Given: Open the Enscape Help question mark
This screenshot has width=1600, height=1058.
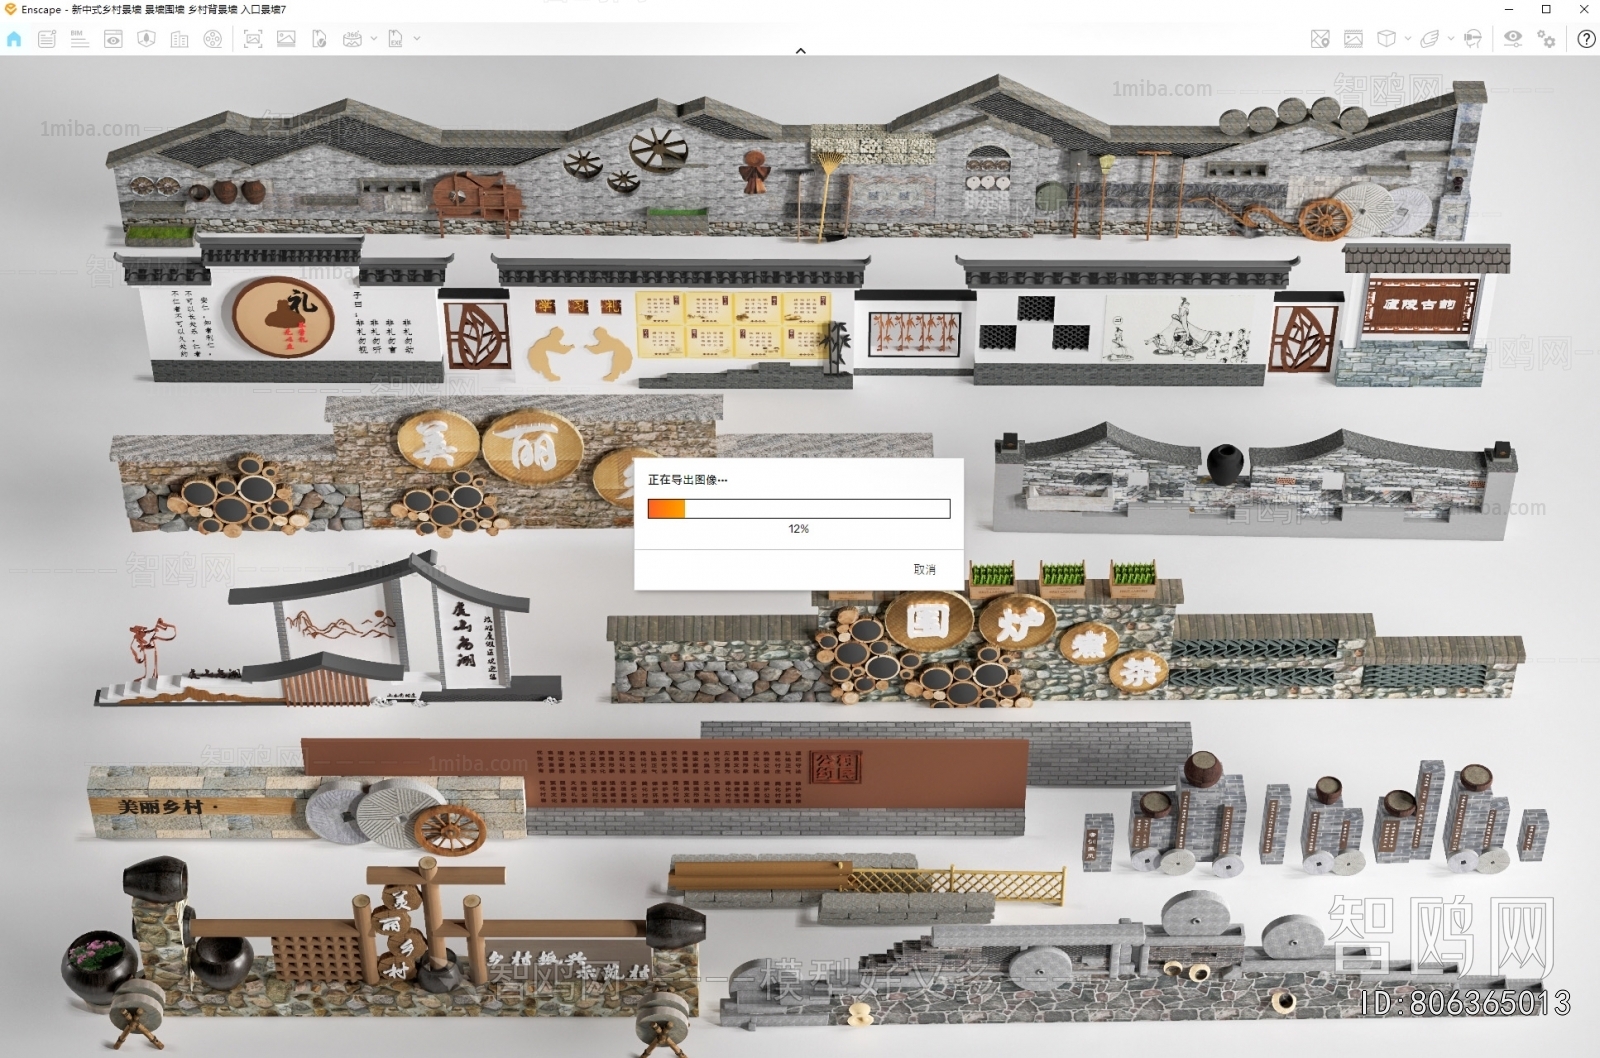Looking at the screenshot, I should [x=1586, y=40].
